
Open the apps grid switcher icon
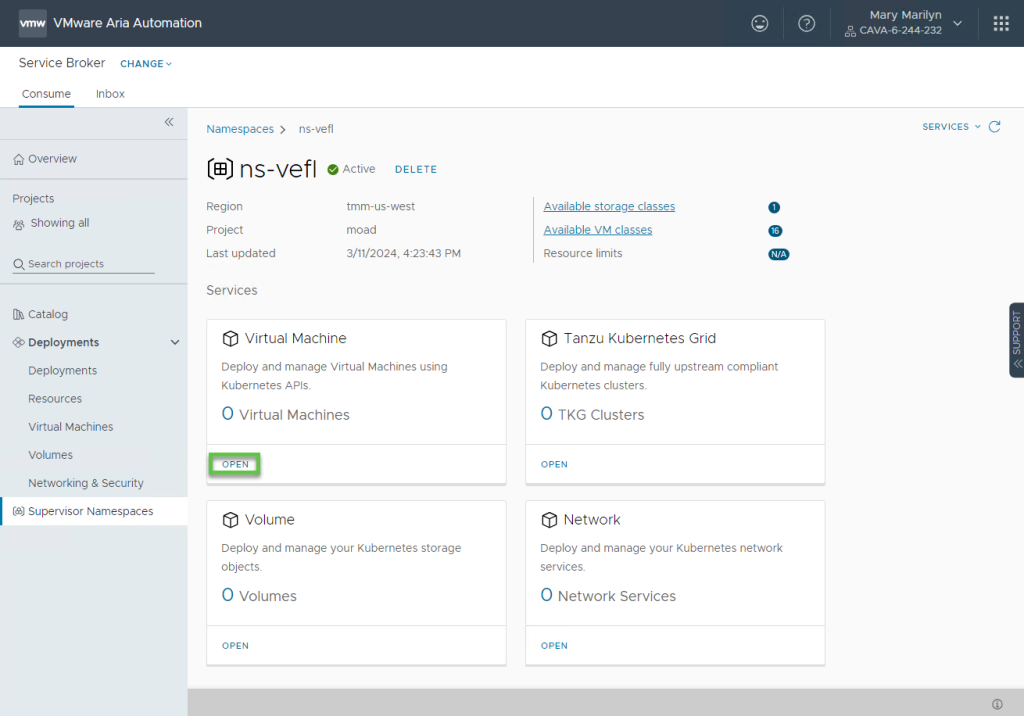click(1000, 24)
